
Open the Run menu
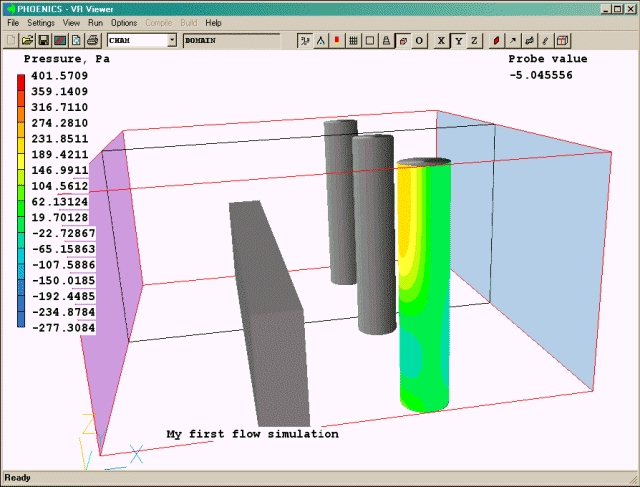point(95,22)
